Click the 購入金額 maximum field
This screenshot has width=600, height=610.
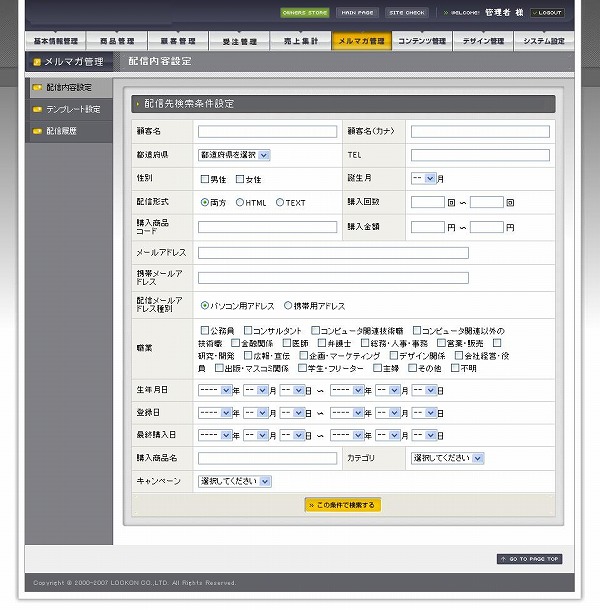(487, 227)
